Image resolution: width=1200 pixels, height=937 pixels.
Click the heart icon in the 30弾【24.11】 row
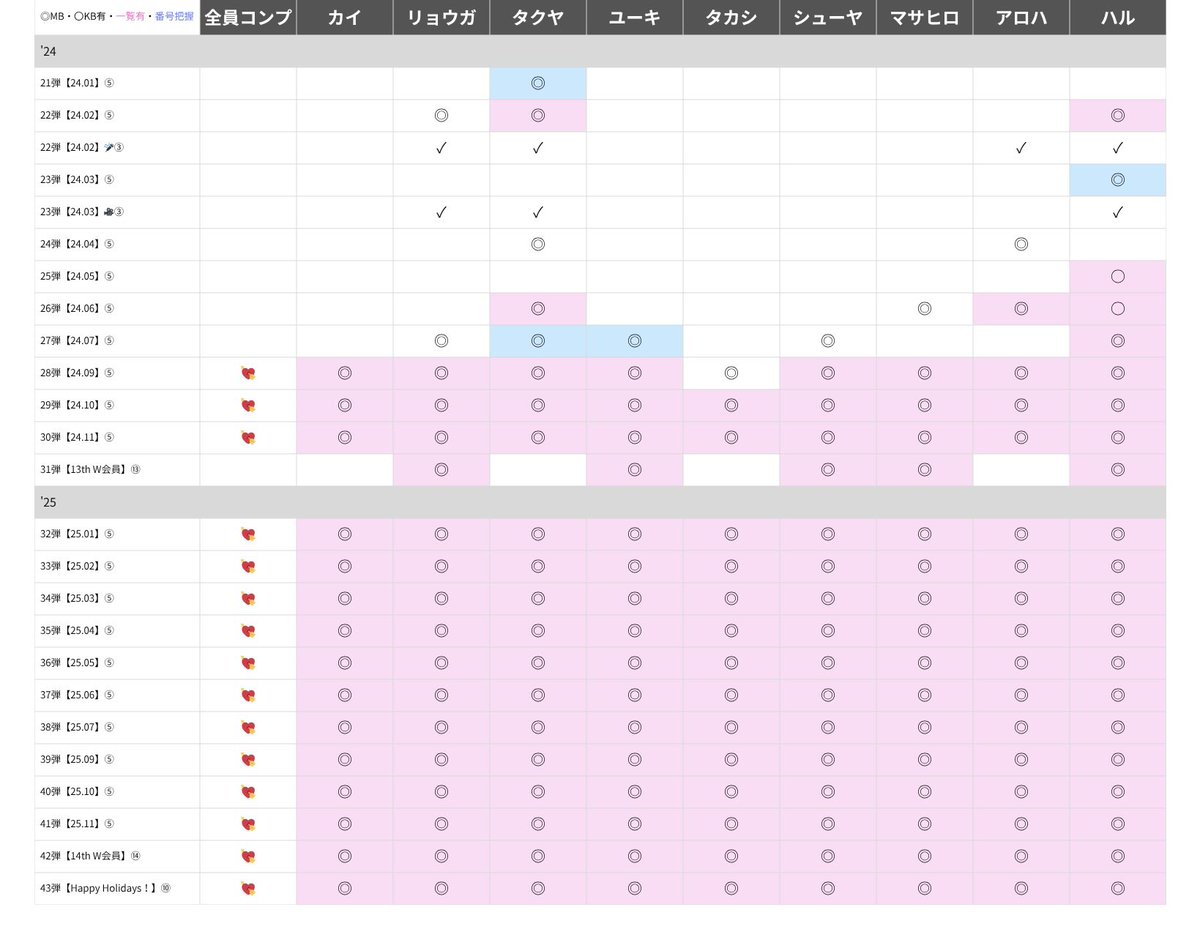tap(249, 437)
